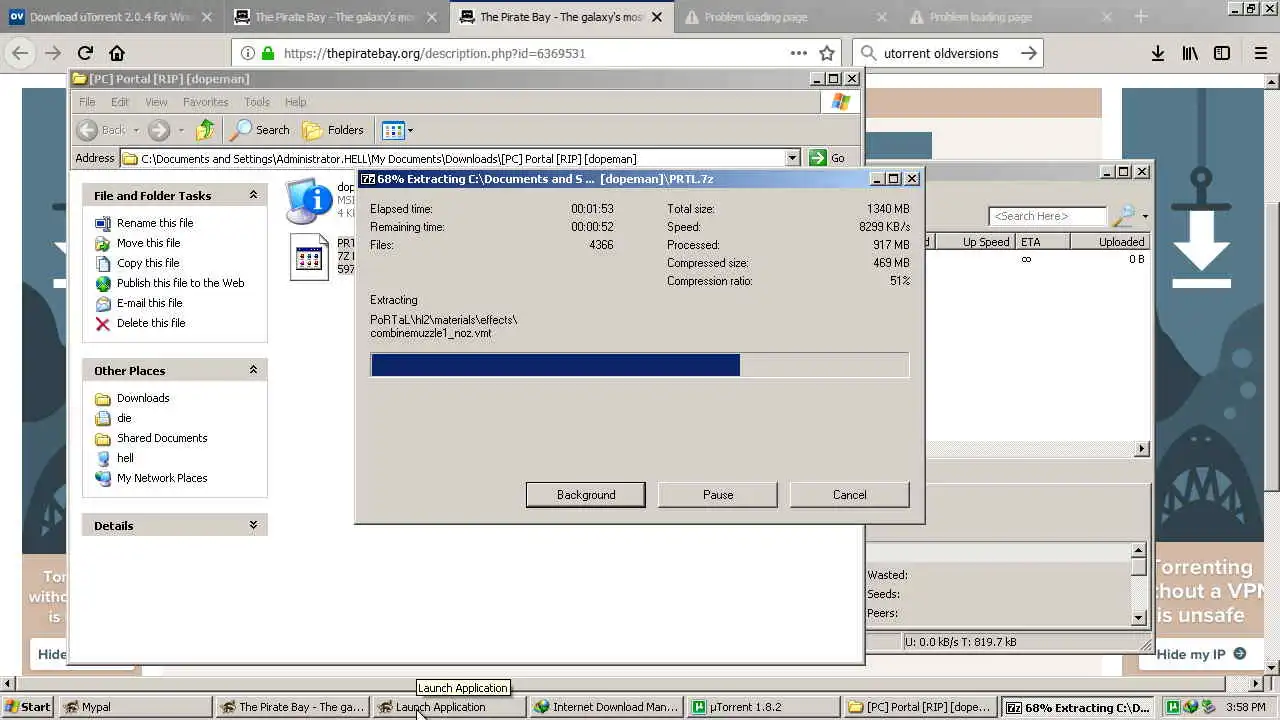This screenshot has height=720, width=1280.
Task: Open Favorites menu in Explorer
Action: tap(205, 102)
